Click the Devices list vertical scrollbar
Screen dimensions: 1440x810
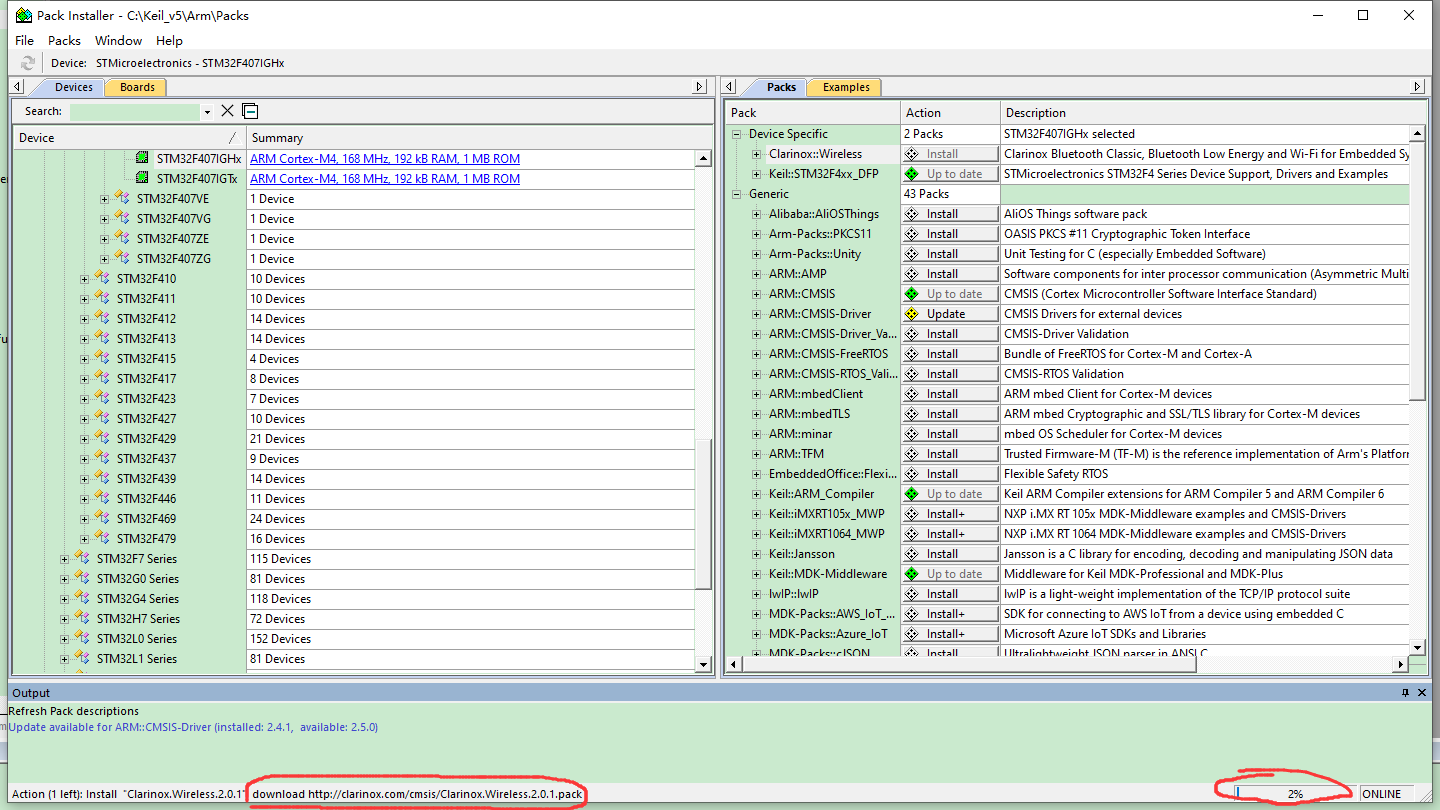click(x=705, y=410)
